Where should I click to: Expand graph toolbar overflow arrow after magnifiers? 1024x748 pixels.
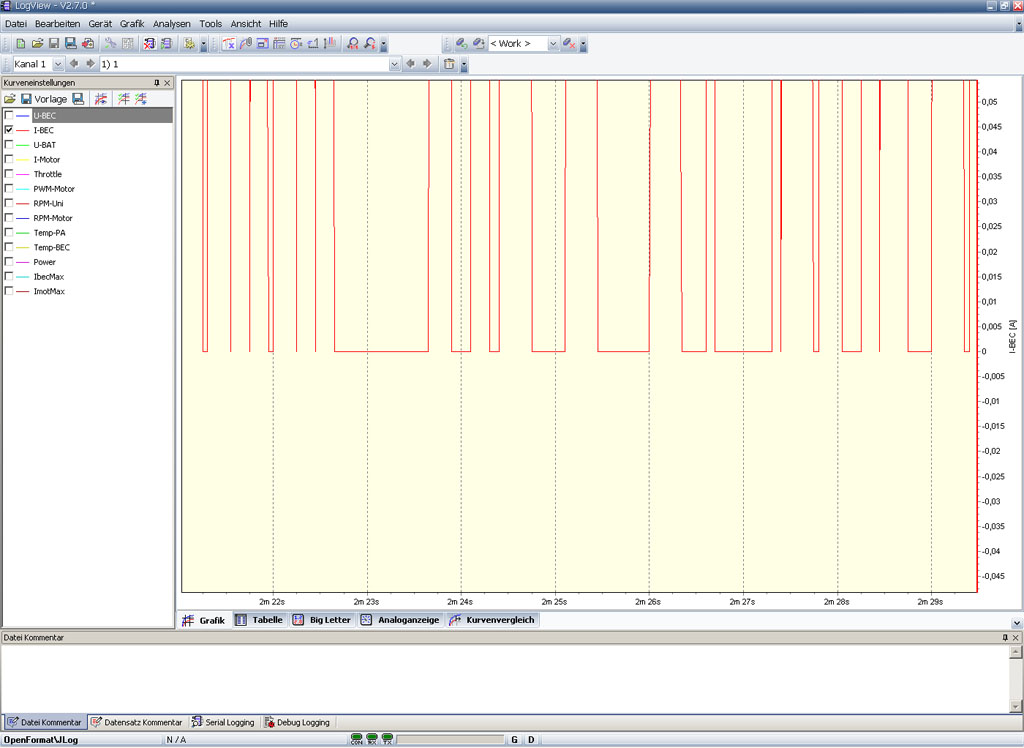click(x=384, y=44)
